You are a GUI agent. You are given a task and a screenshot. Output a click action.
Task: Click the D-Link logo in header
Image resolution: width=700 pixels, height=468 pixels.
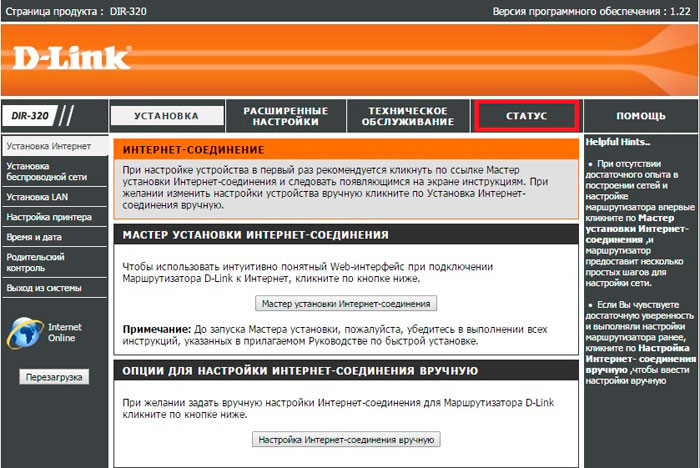(x=72, y=58)
